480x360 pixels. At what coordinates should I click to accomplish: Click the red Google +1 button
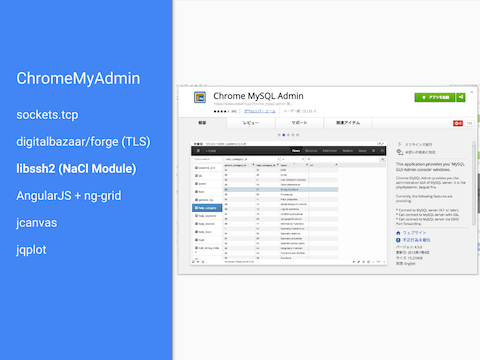(458, 123)
